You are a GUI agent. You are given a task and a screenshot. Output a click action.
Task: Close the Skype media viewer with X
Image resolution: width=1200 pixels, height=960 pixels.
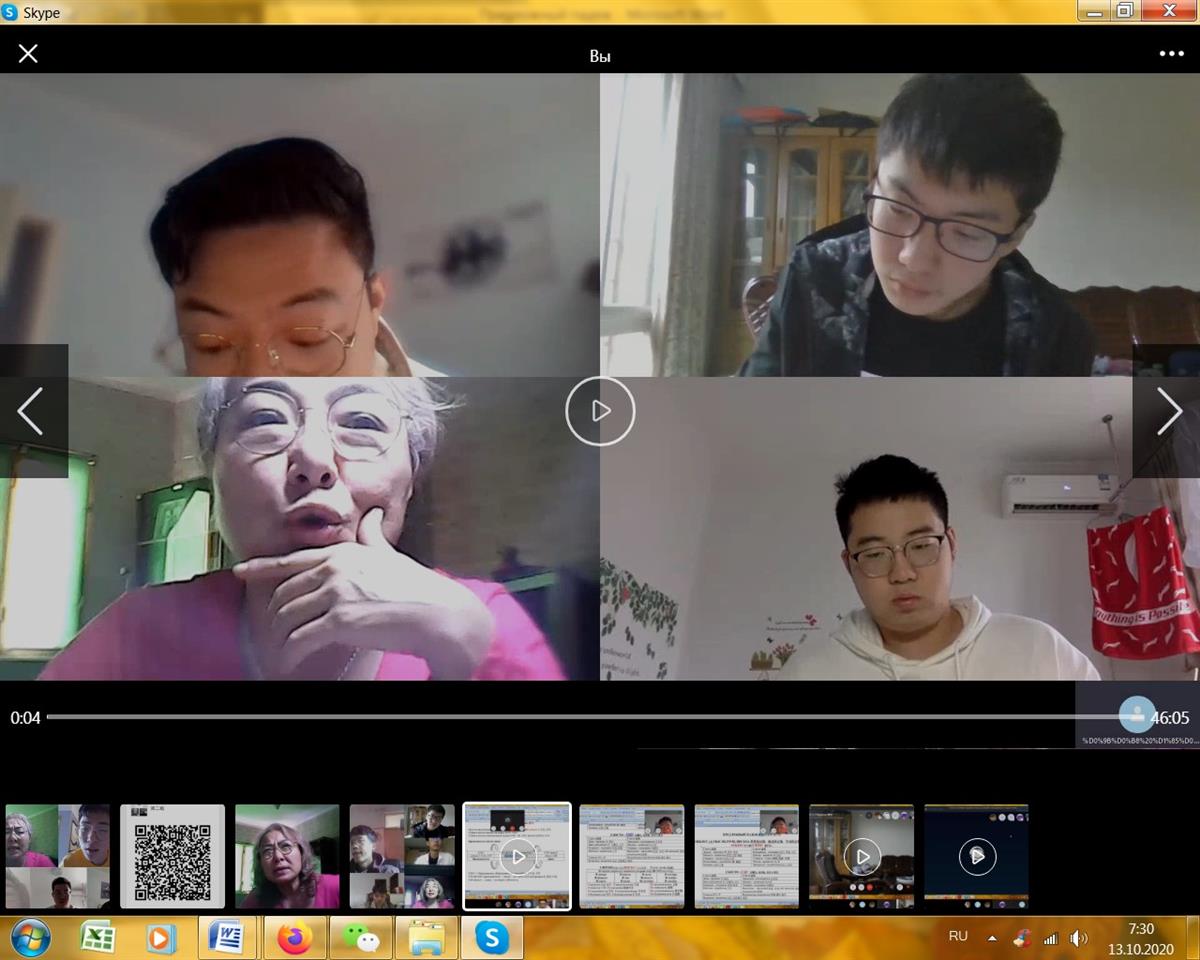[x=28, y=54]
